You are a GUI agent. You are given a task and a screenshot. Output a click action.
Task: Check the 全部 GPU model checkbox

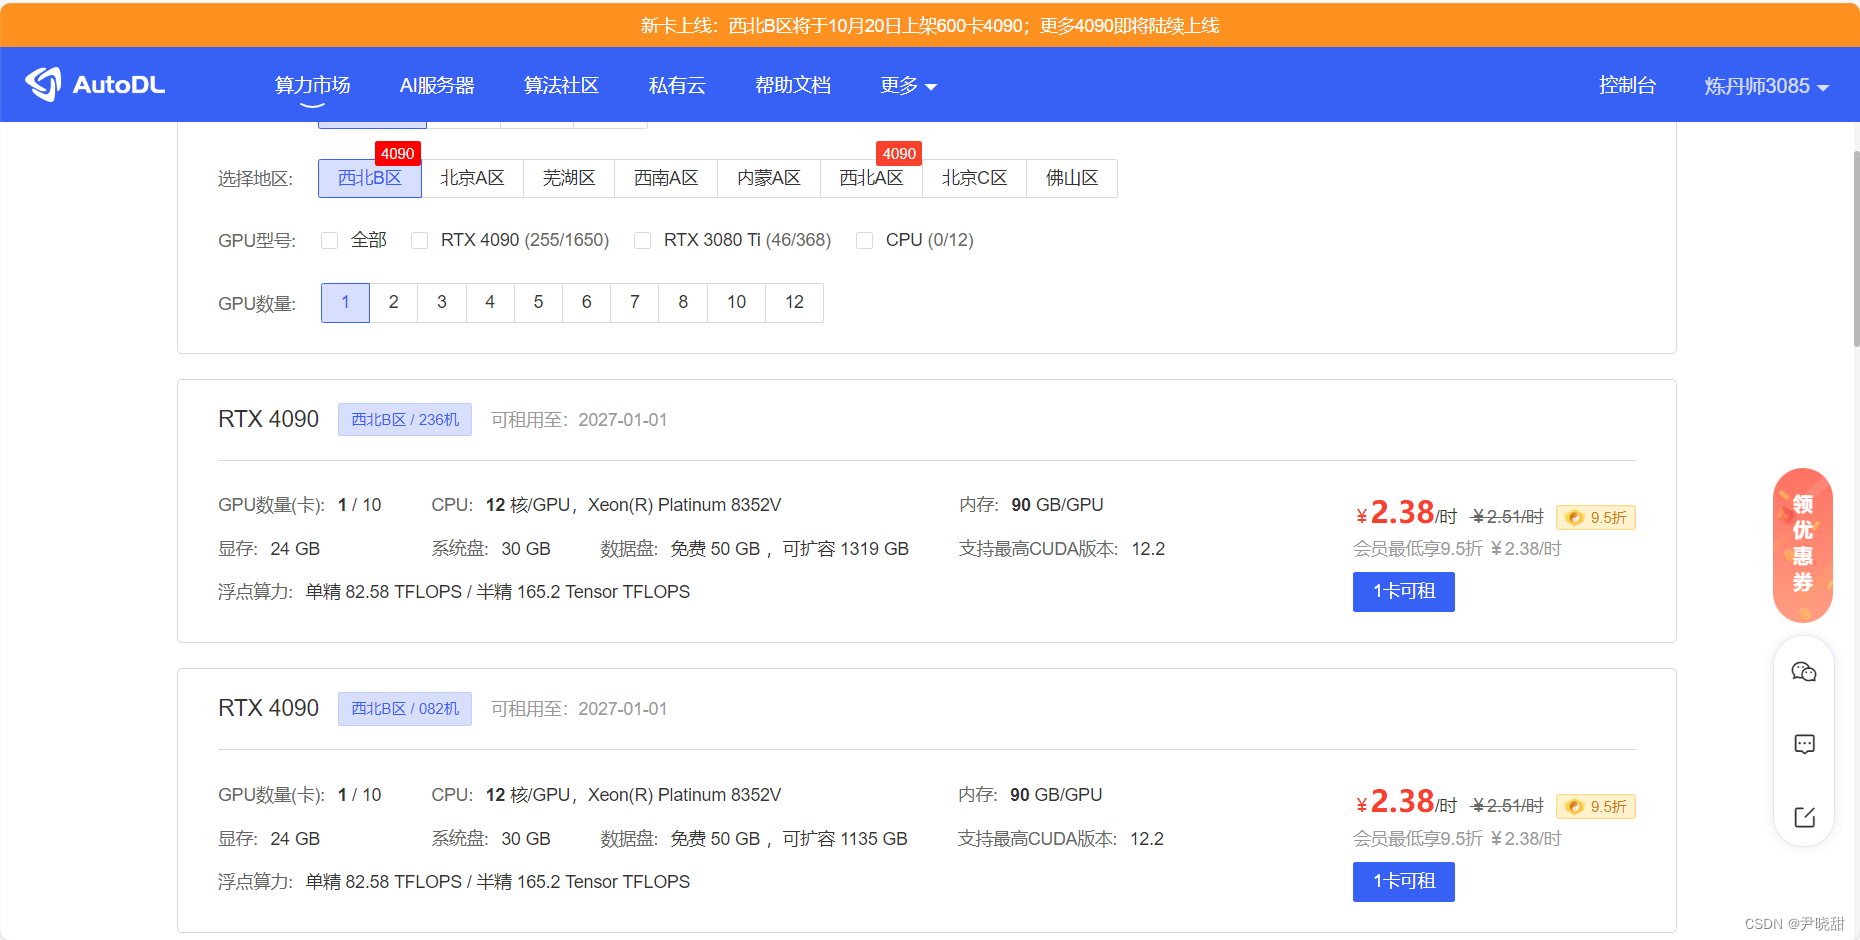(x=329, y=240)
